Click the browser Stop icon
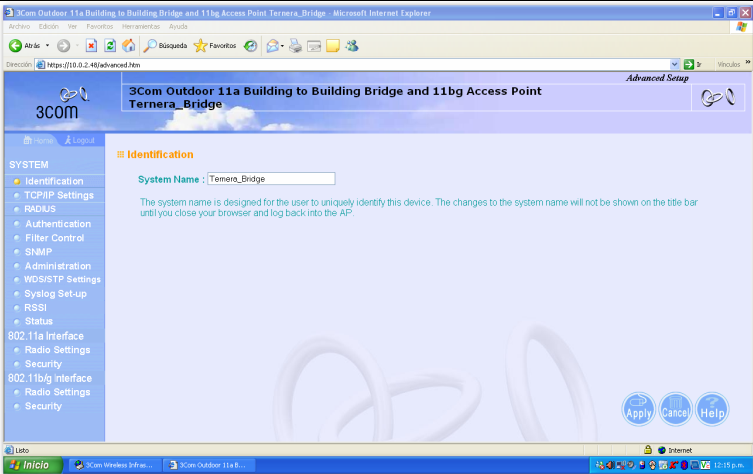 pyautogui.click(x=91, y=46)
